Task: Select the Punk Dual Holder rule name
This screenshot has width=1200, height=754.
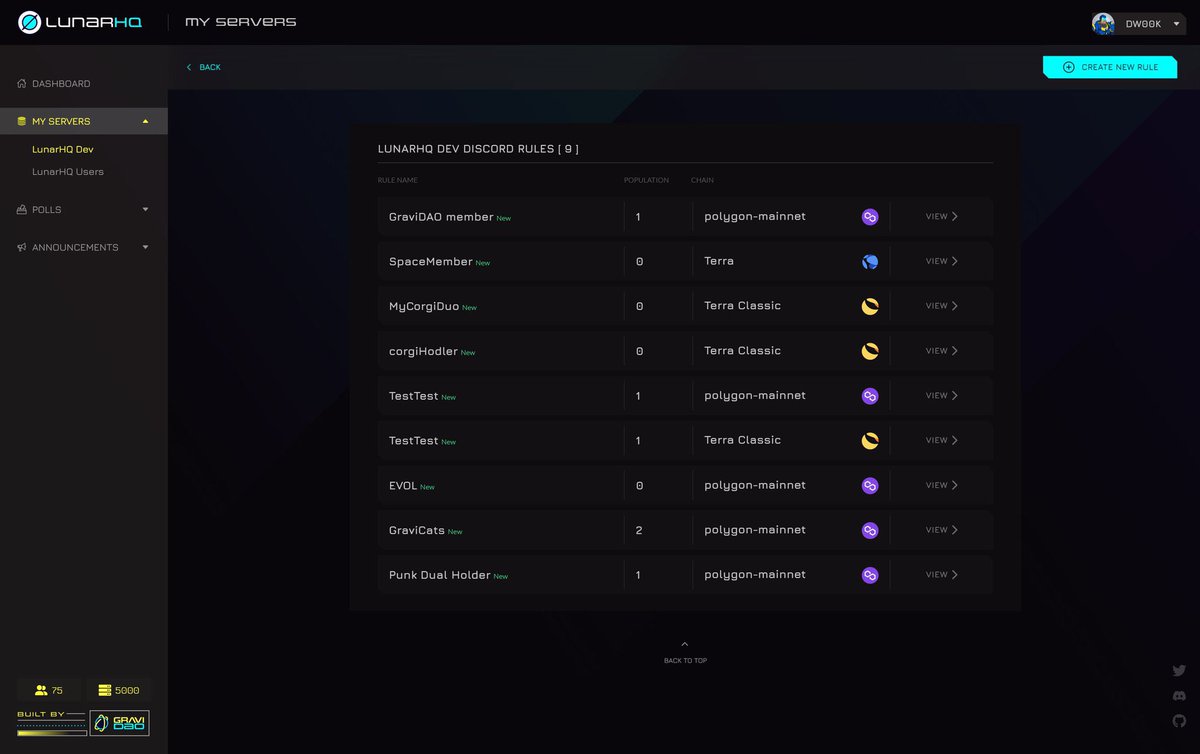Action: point(440,575)
